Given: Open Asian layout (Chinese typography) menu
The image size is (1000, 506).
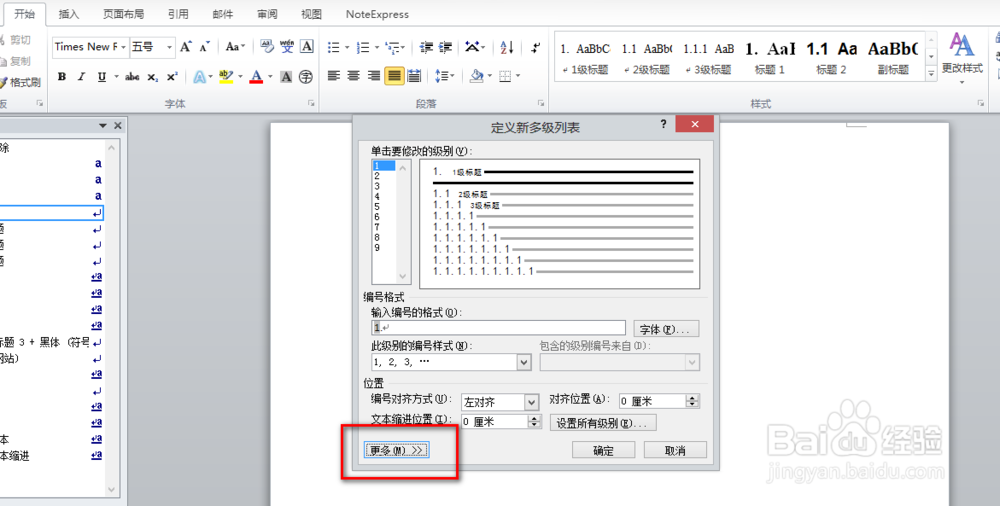Looking at the screenshot, I should tap(475, 47).
